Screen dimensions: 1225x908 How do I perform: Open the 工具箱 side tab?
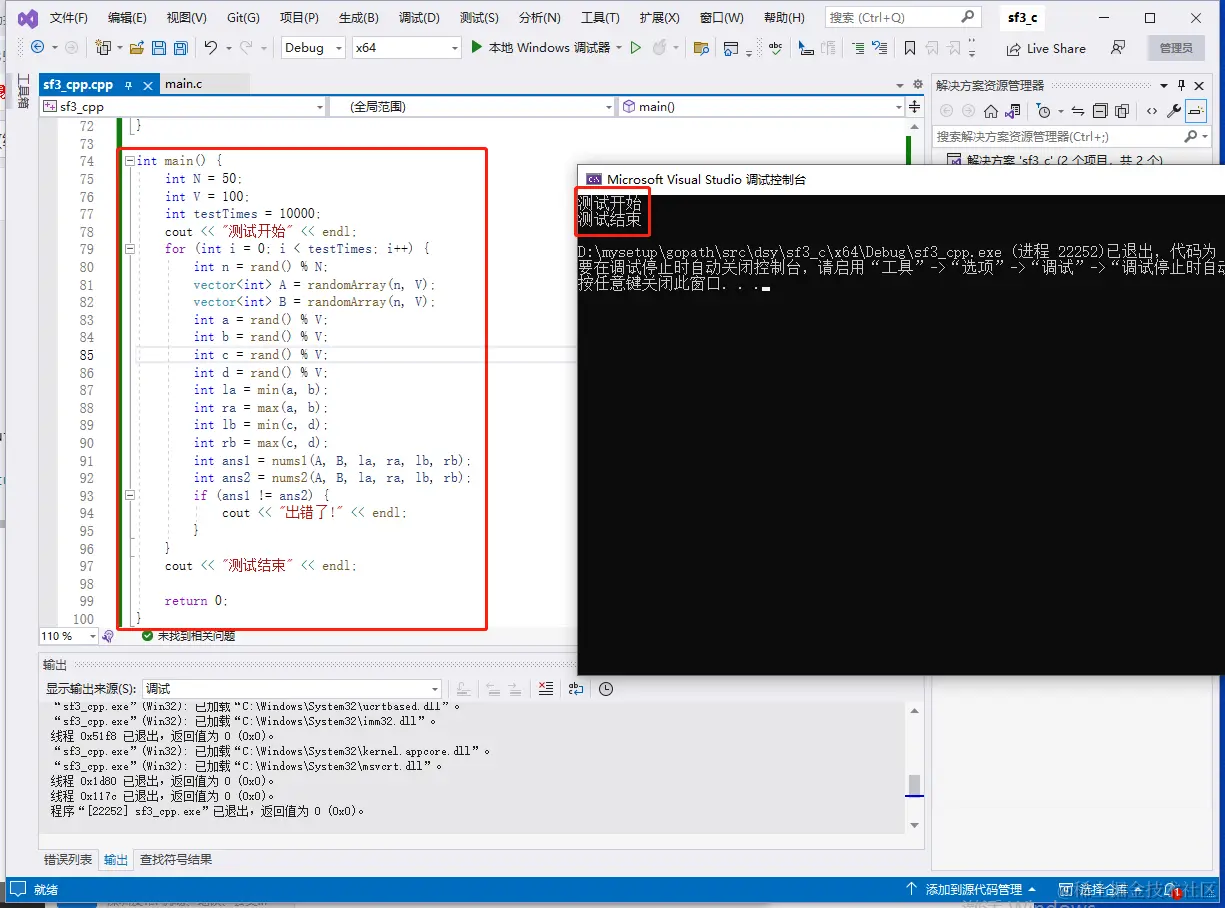(23, 93)
